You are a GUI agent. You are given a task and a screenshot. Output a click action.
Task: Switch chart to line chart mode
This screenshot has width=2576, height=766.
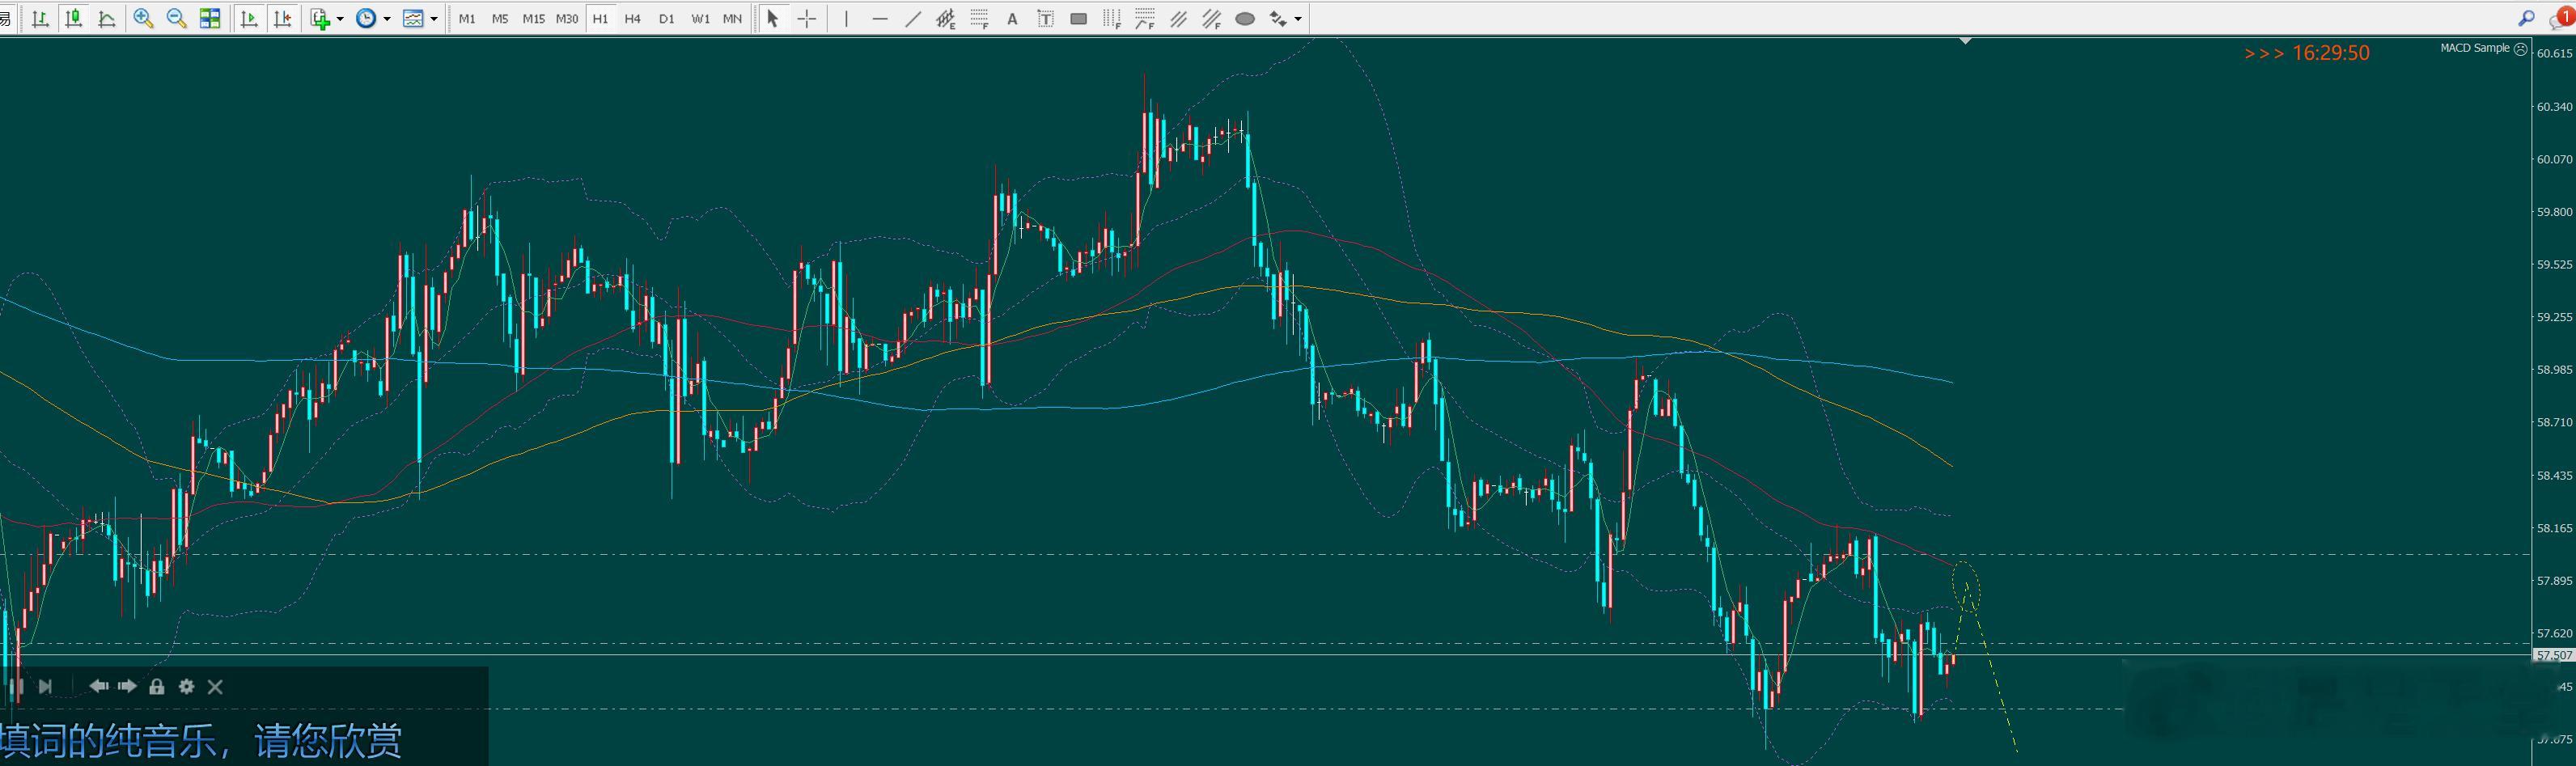pos(107,19)
